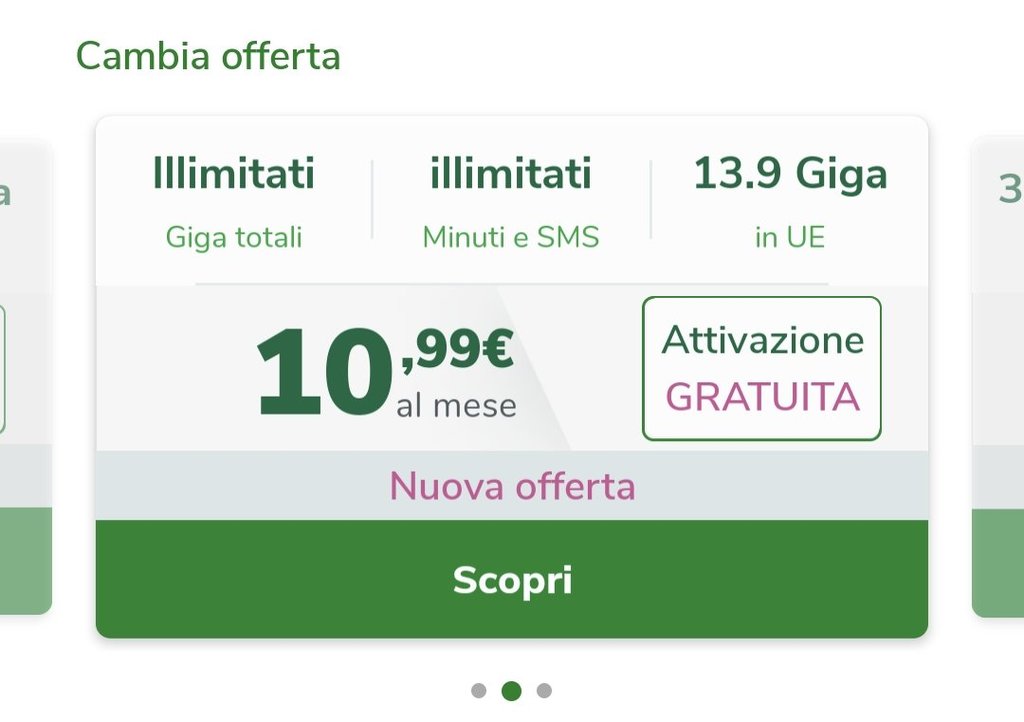Click the cut-off heading on the left card
The image size is (1024, 722).
6,192
